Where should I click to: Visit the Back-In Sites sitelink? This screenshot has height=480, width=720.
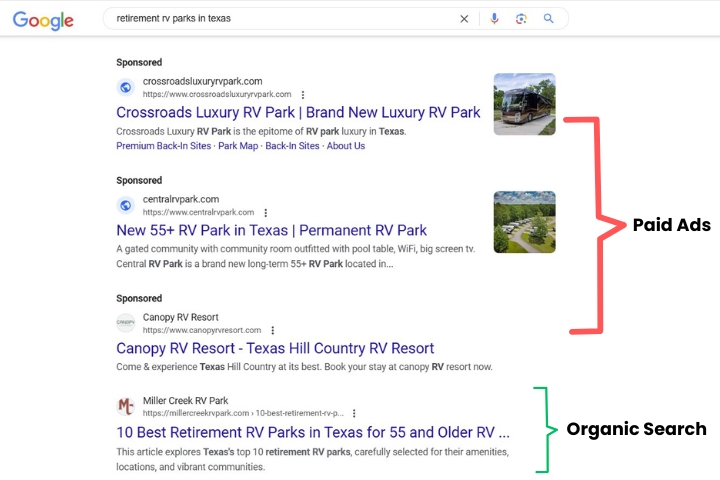click(x=292, y=146)
